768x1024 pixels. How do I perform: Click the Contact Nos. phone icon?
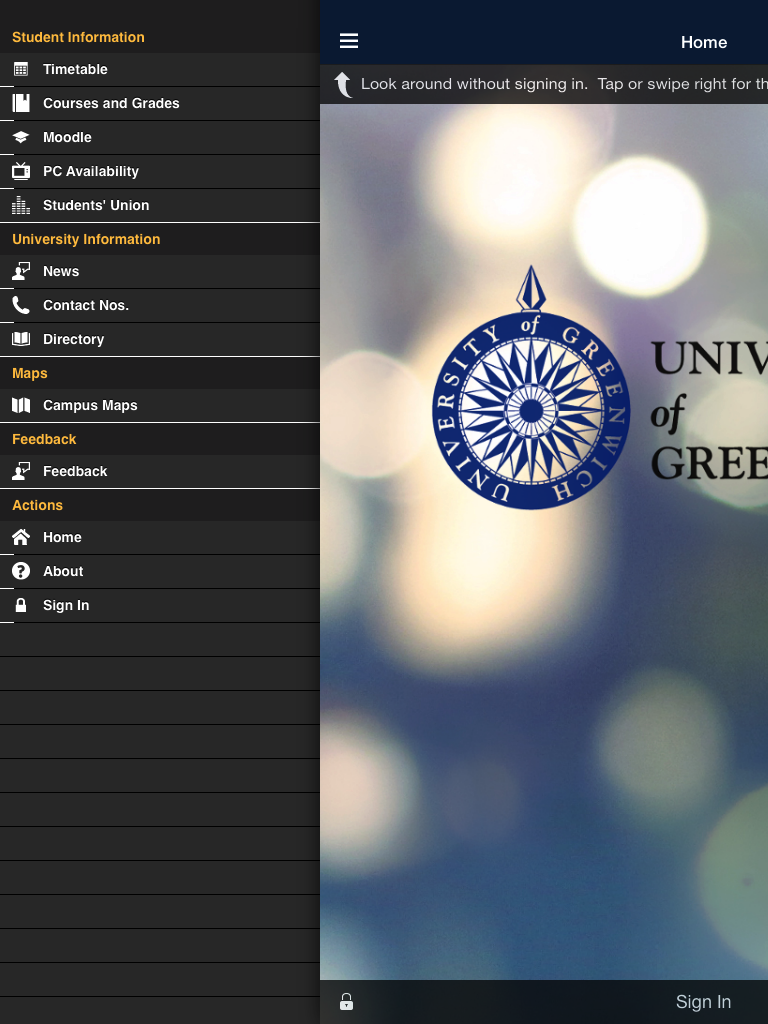coord(21,305)
